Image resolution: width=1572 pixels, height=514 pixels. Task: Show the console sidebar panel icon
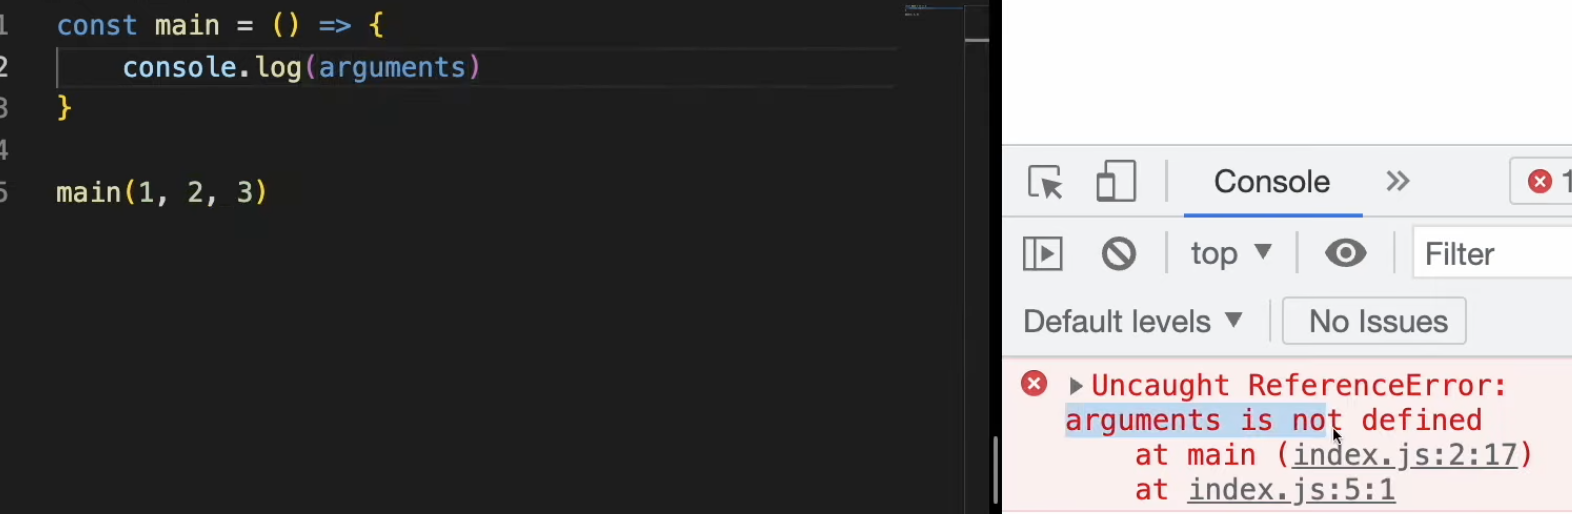(x=1043, y=253)
